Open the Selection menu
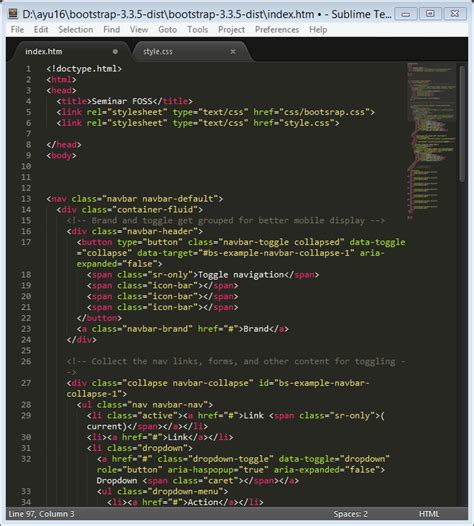 click(x=75, y=30)
